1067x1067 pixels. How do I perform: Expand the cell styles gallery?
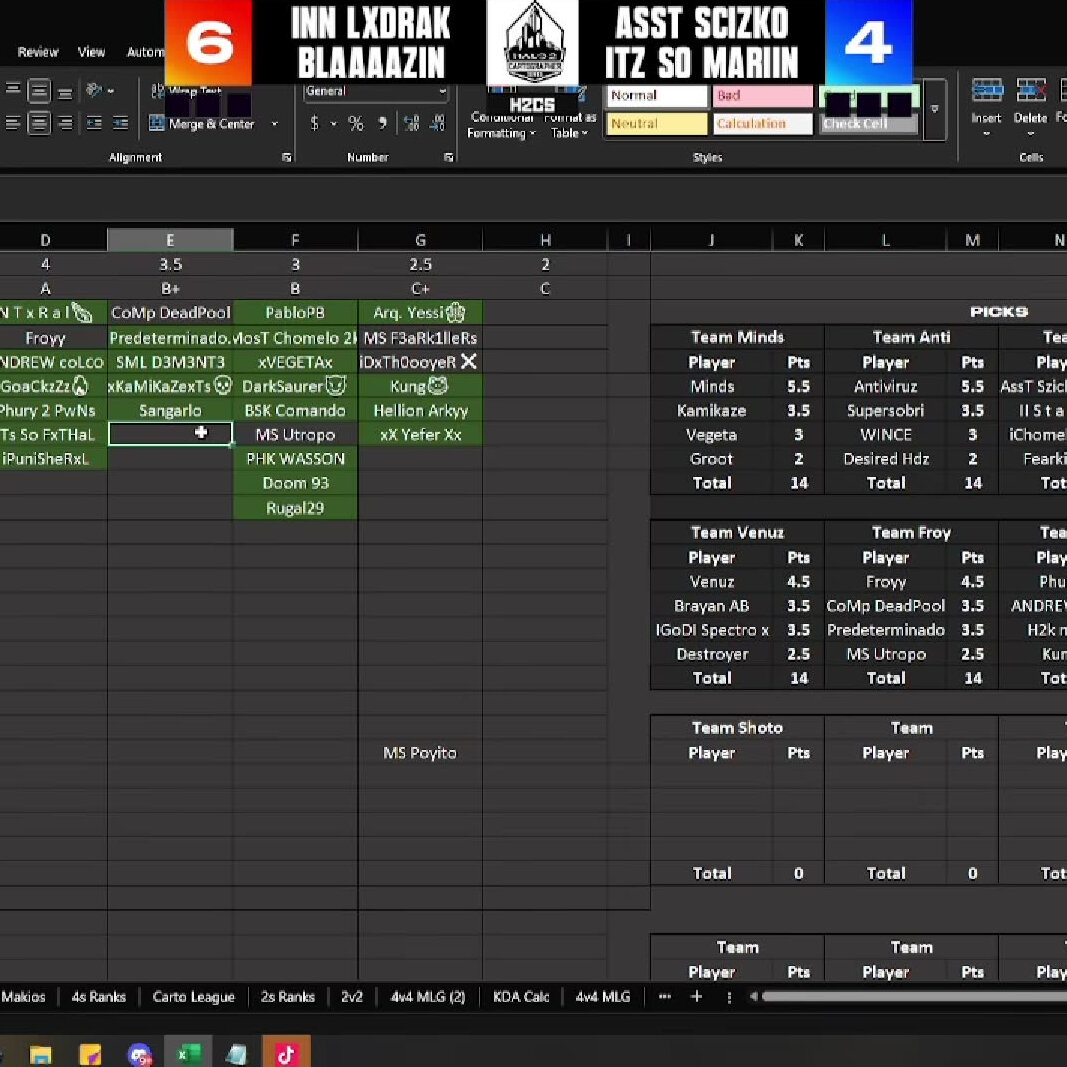point(935,110)
